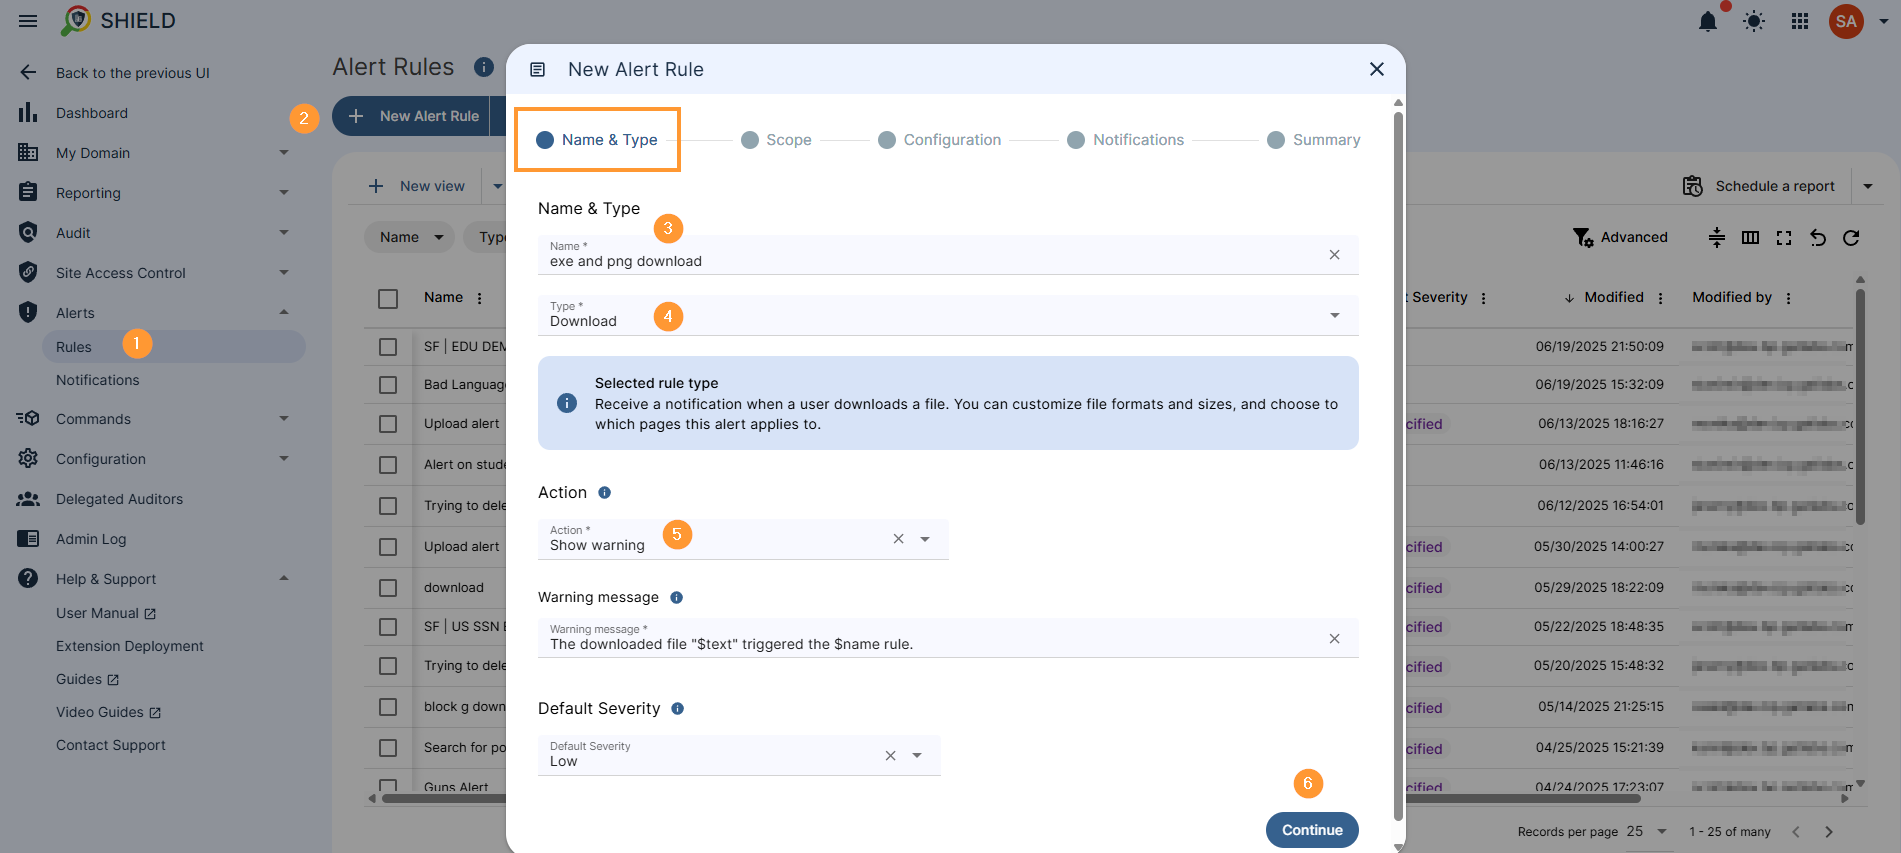Viewport: 1901px width, 853px height.
Task: Check the download row checkbox
Action: coord(388,588)
